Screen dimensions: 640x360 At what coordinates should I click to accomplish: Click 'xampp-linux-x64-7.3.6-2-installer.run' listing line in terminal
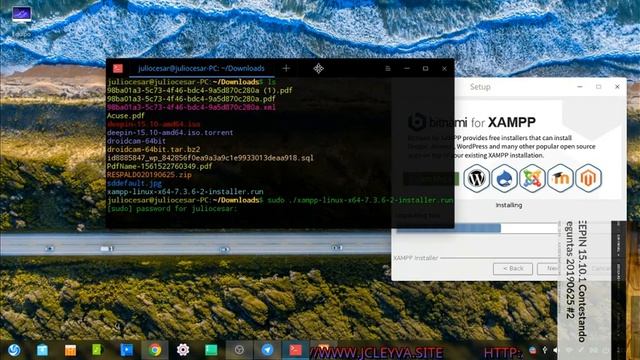[185, 191]
